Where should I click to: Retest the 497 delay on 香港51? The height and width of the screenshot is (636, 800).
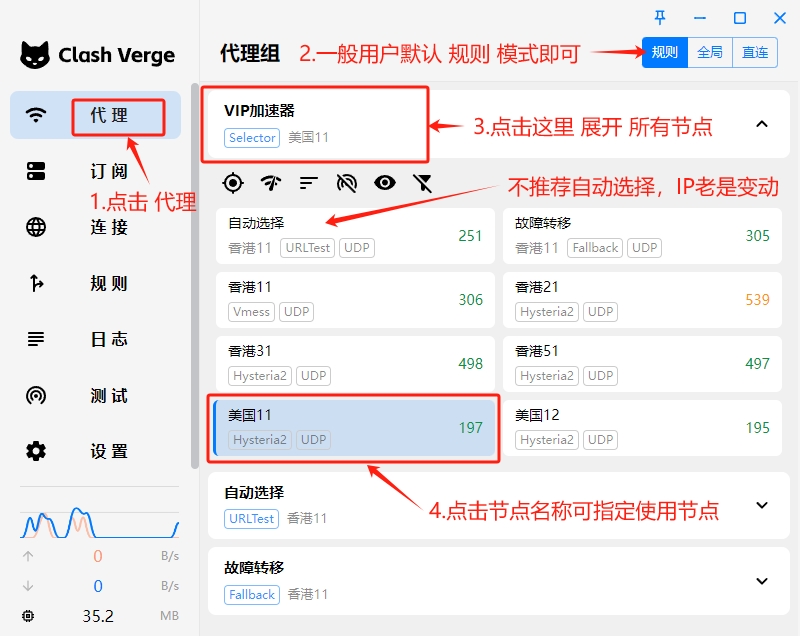757,364
